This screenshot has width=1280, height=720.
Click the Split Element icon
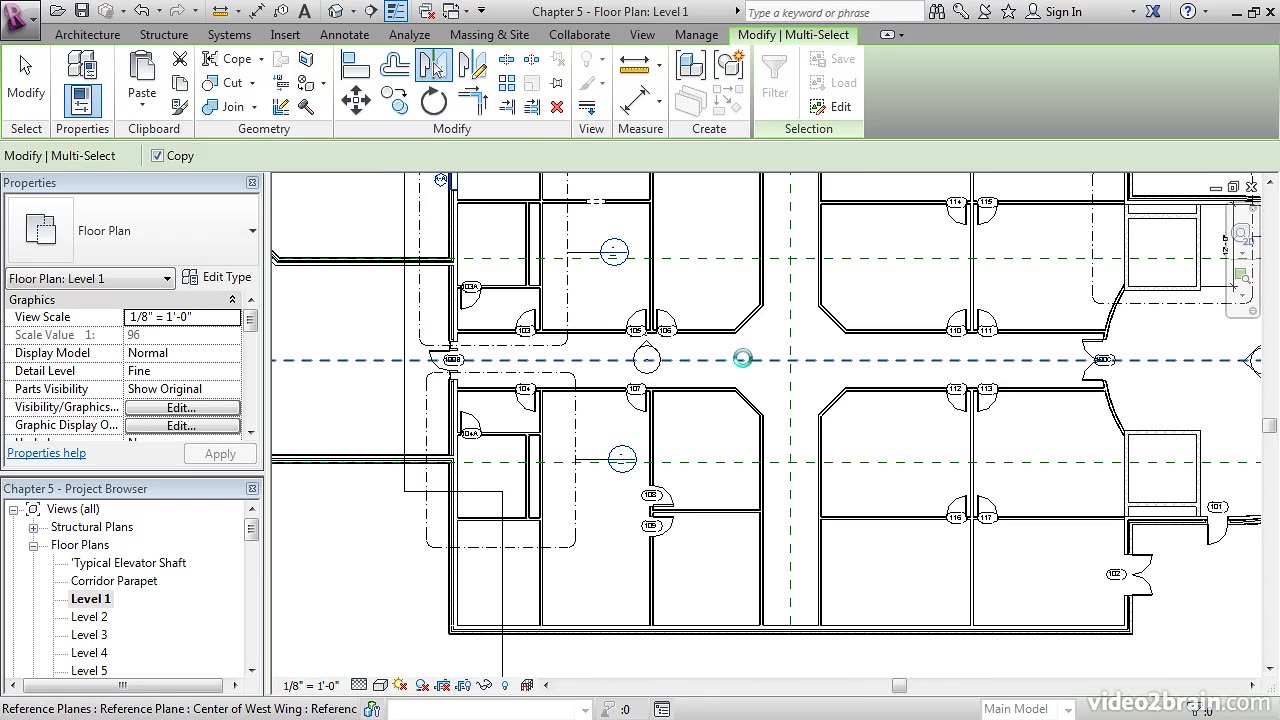(507, 59)
